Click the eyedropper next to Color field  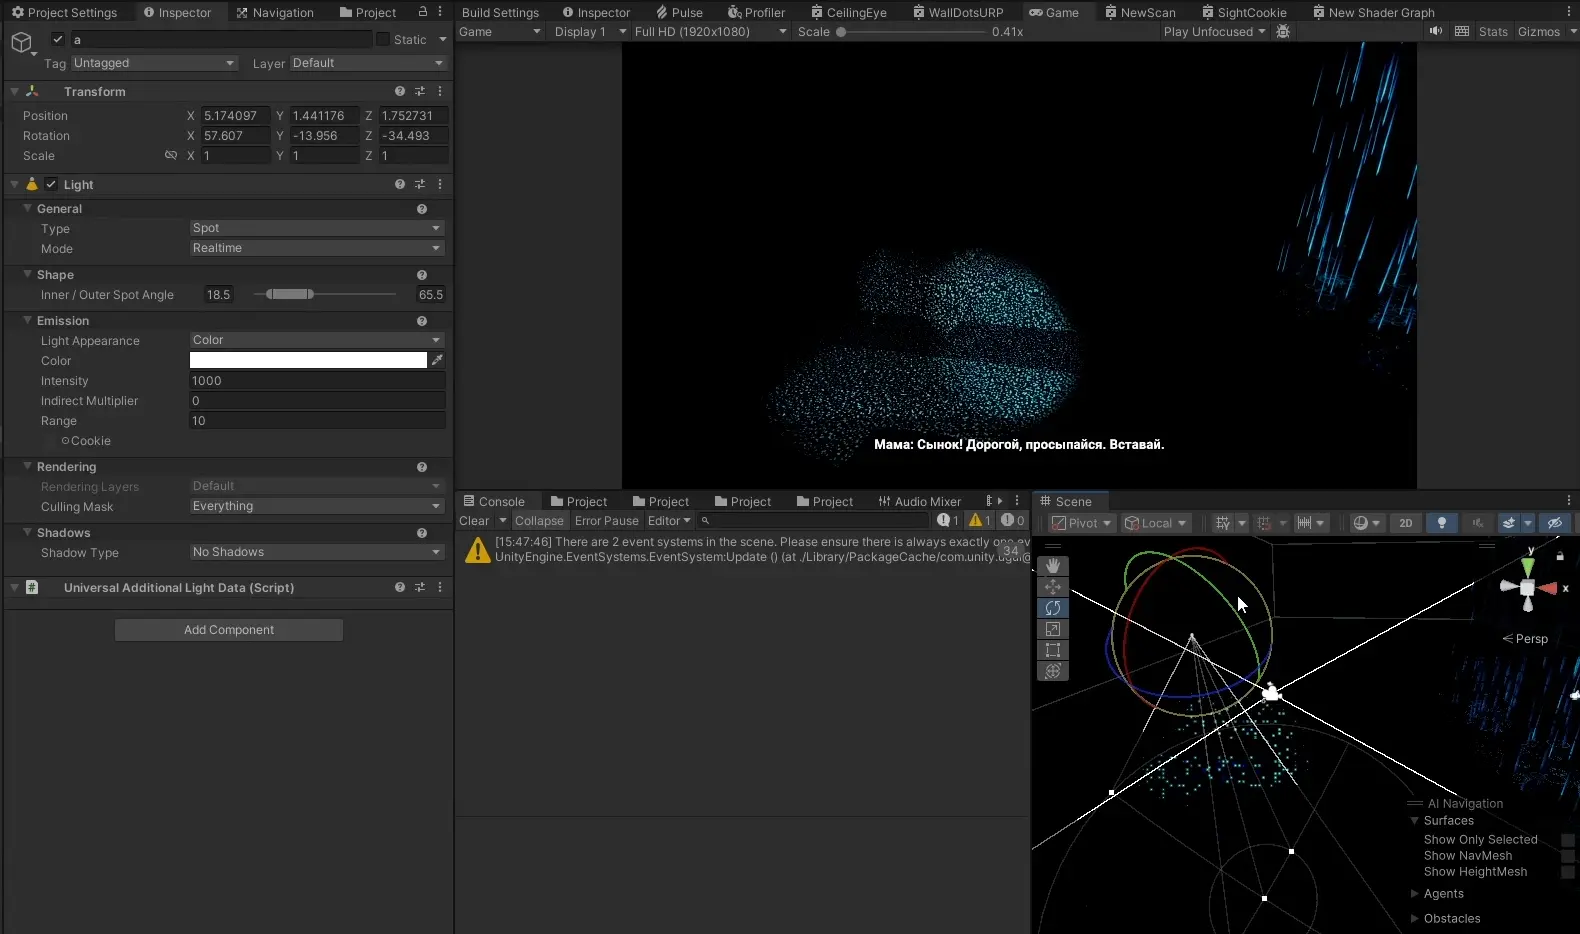[x=437, y=360]
